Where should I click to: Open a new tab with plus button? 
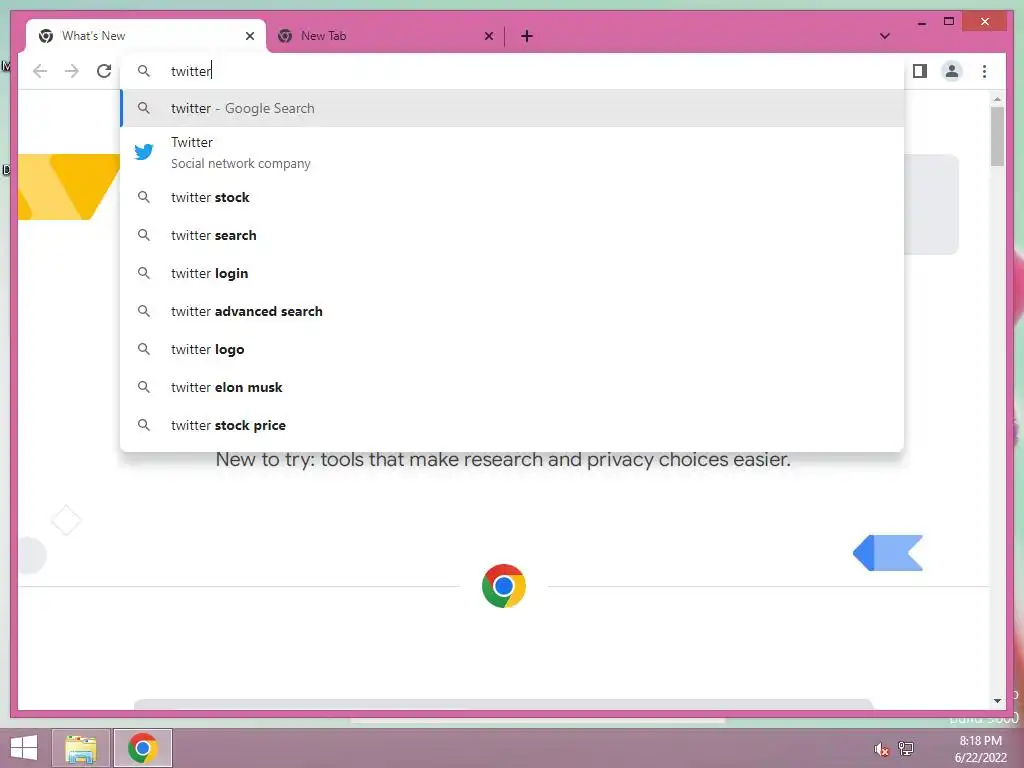click(x=526, y=36)
